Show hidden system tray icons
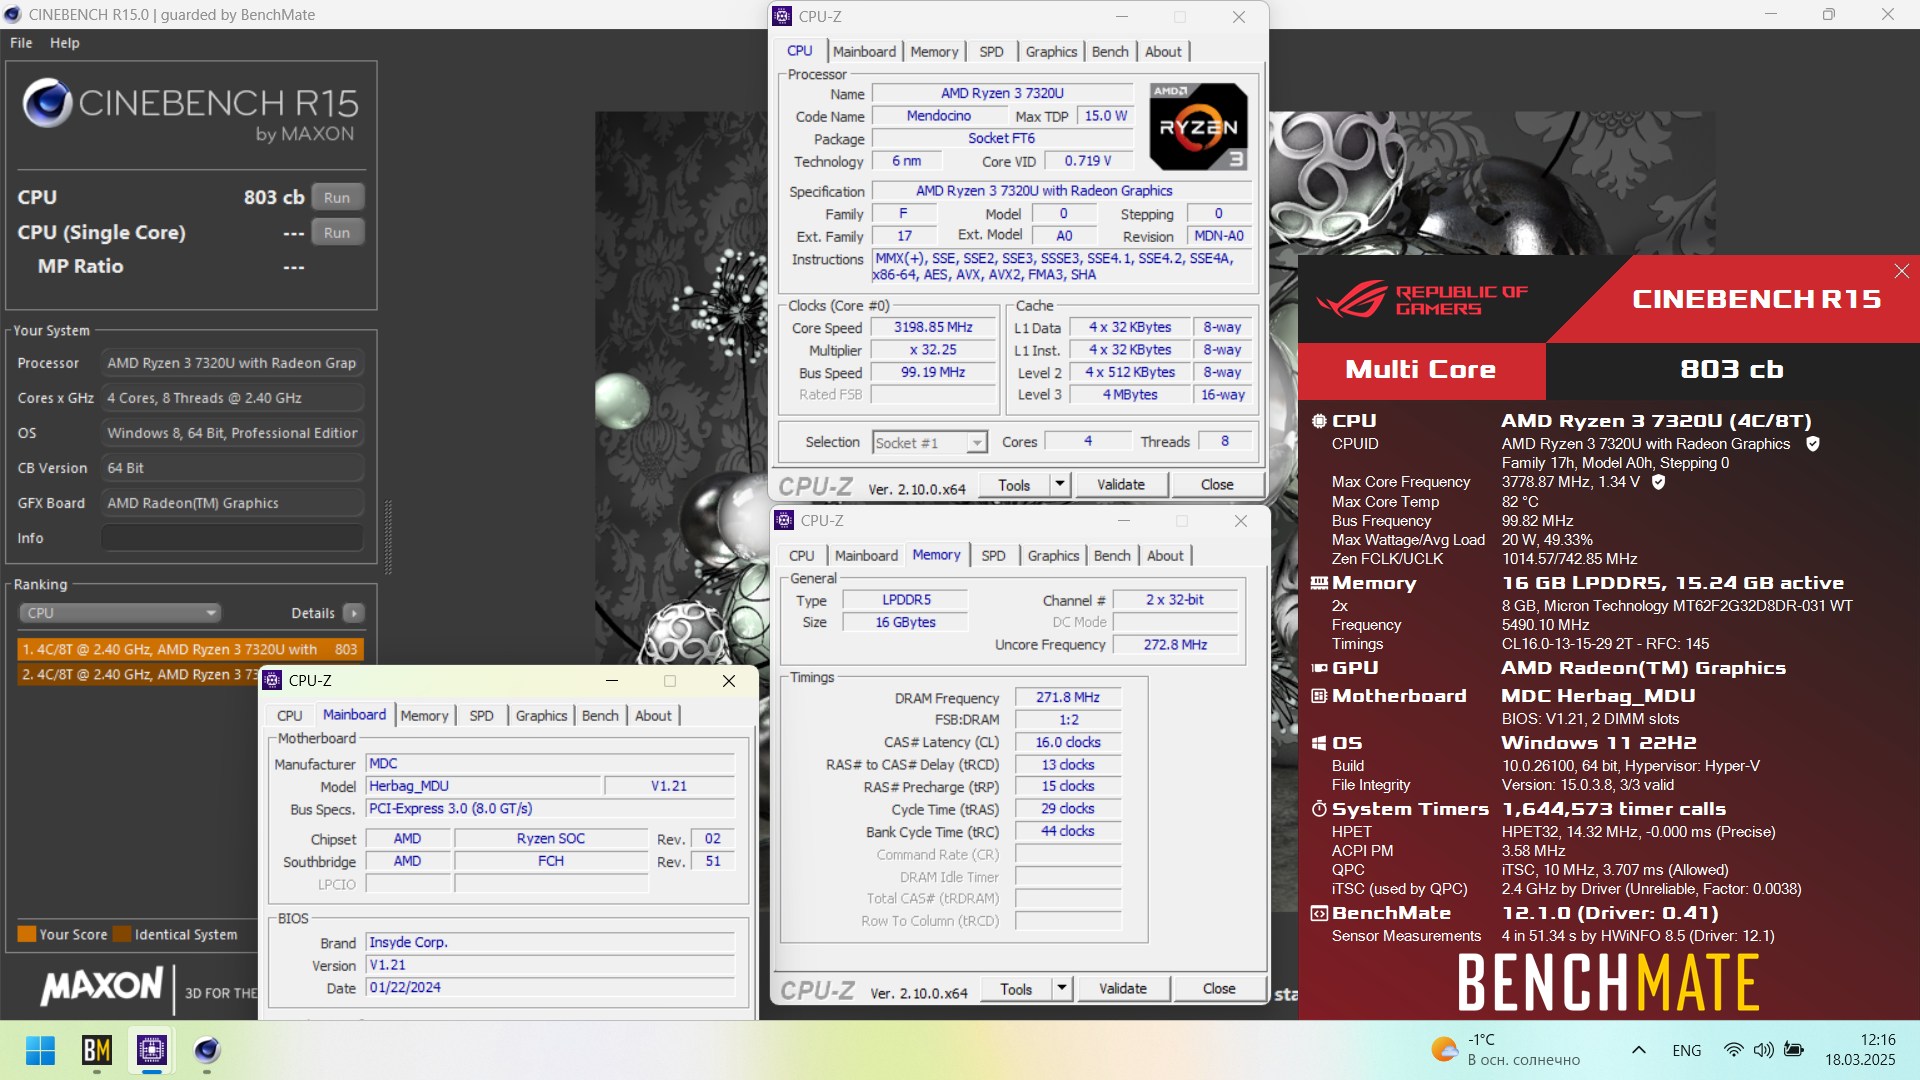Screen dimensions: 1920x1080 [x=1638, y=1050]
